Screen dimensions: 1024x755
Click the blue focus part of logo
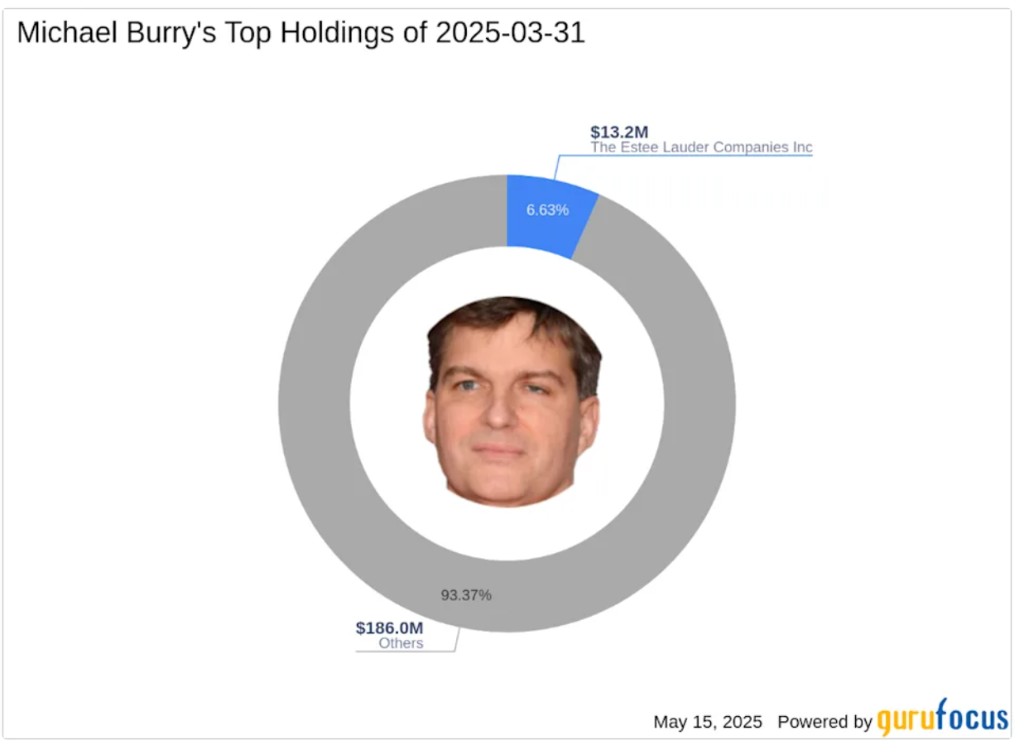tap(972, 716)
